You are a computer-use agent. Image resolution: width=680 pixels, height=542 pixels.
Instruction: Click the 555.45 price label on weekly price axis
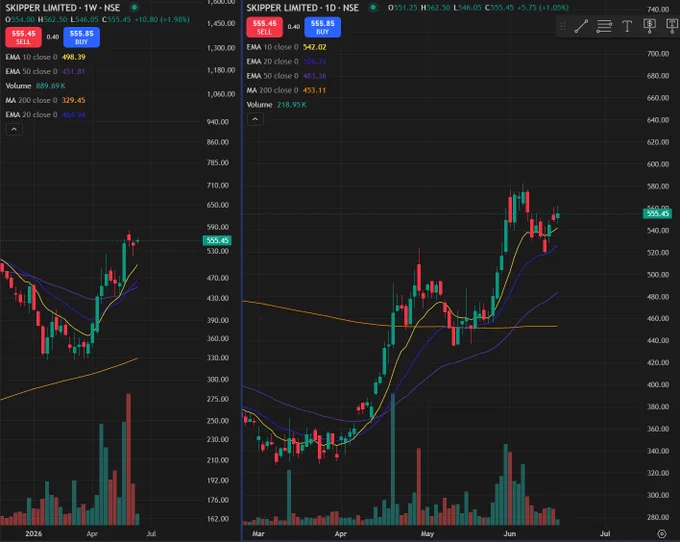pyautogui.click(x=217, y=240)
